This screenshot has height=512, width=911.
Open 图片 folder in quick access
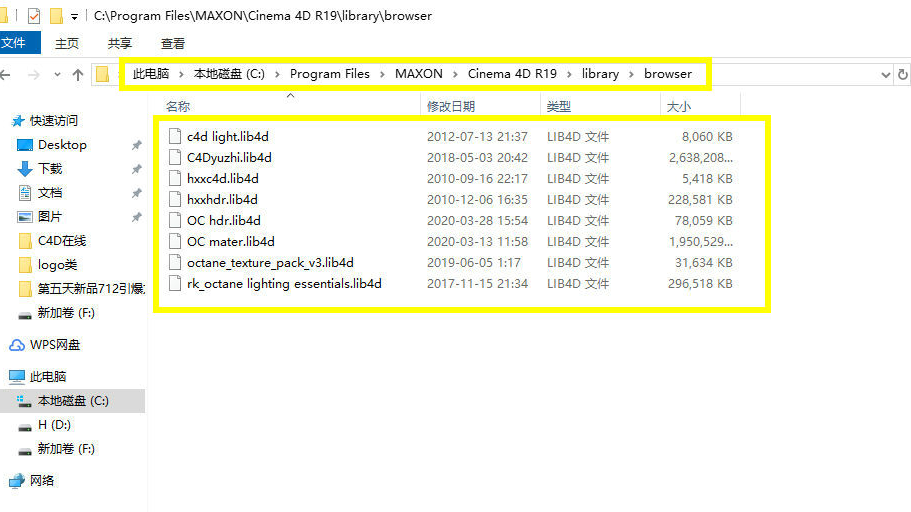tap(50, 217)
